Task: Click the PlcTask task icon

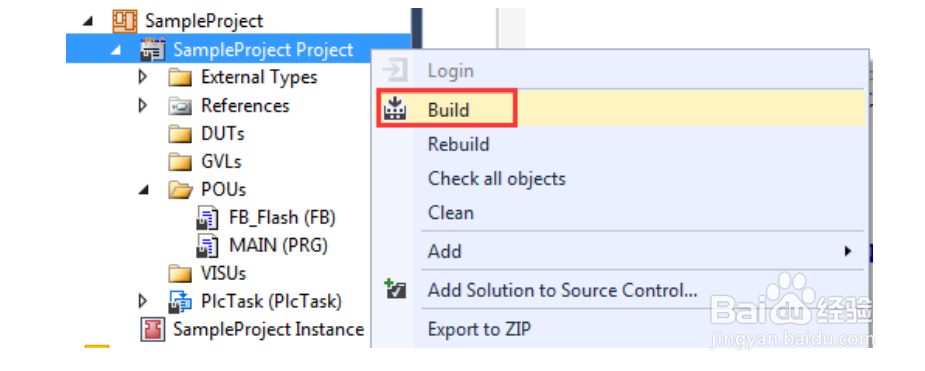Action: point(180,302)
